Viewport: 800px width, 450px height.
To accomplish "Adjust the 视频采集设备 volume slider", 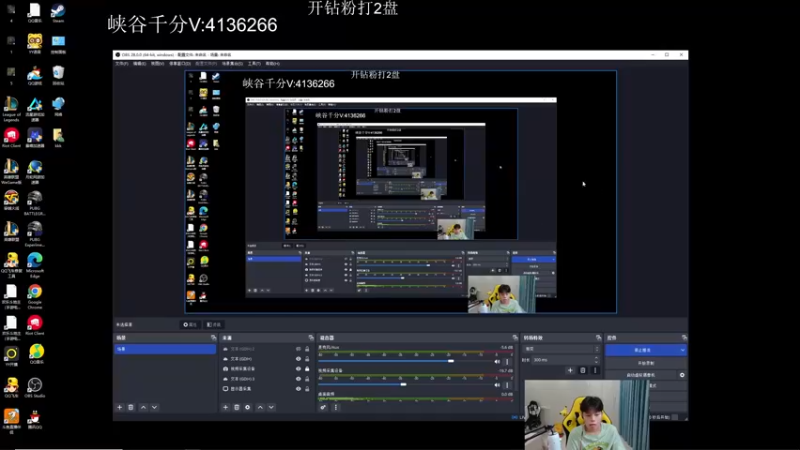I will coord(403,384).
